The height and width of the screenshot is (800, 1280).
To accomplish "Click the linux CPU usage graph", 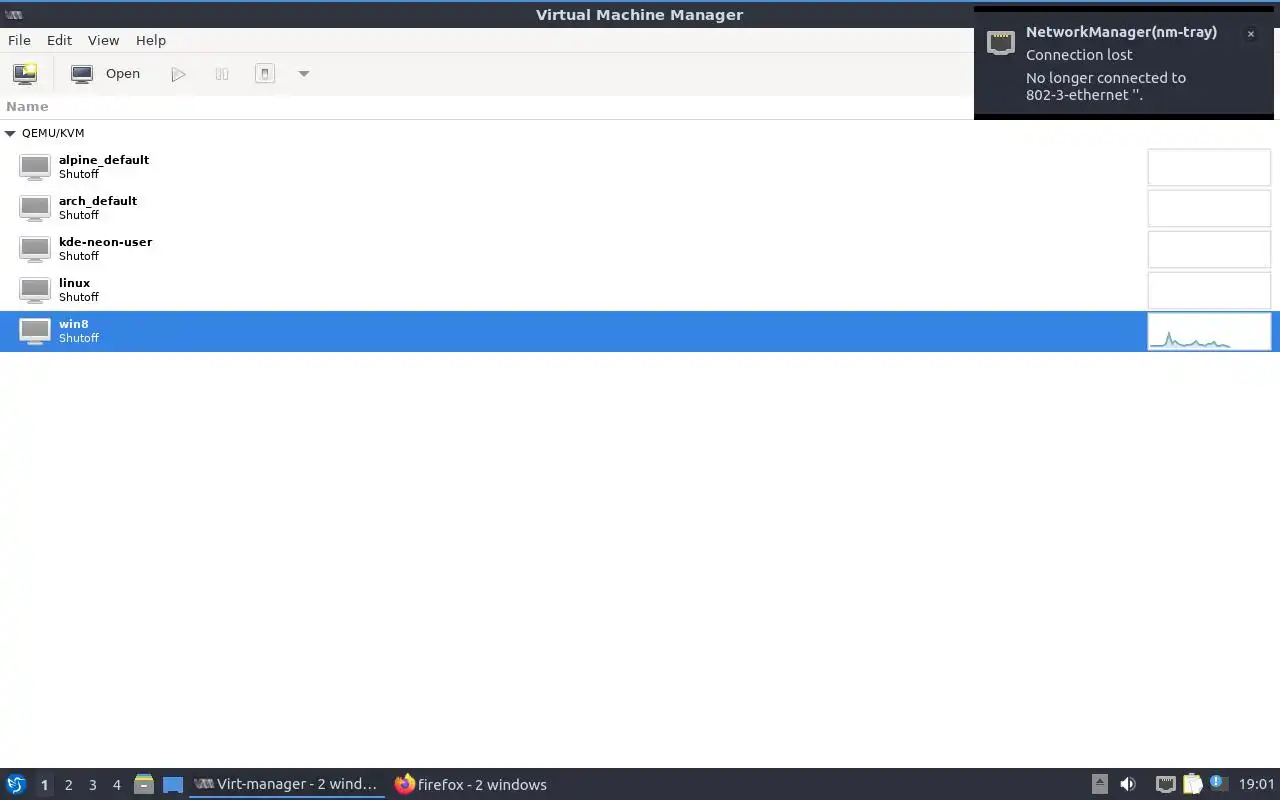I will click(x=1209, y=291).
